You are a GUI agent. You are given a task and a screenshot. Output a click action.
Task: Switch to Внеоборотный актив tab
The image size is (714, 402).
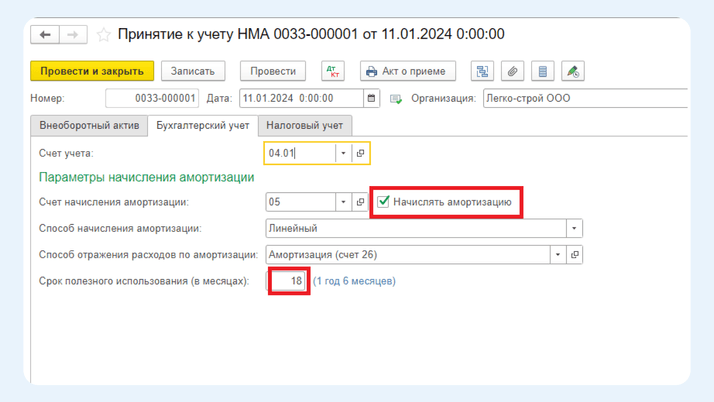[x=89, y=126]
